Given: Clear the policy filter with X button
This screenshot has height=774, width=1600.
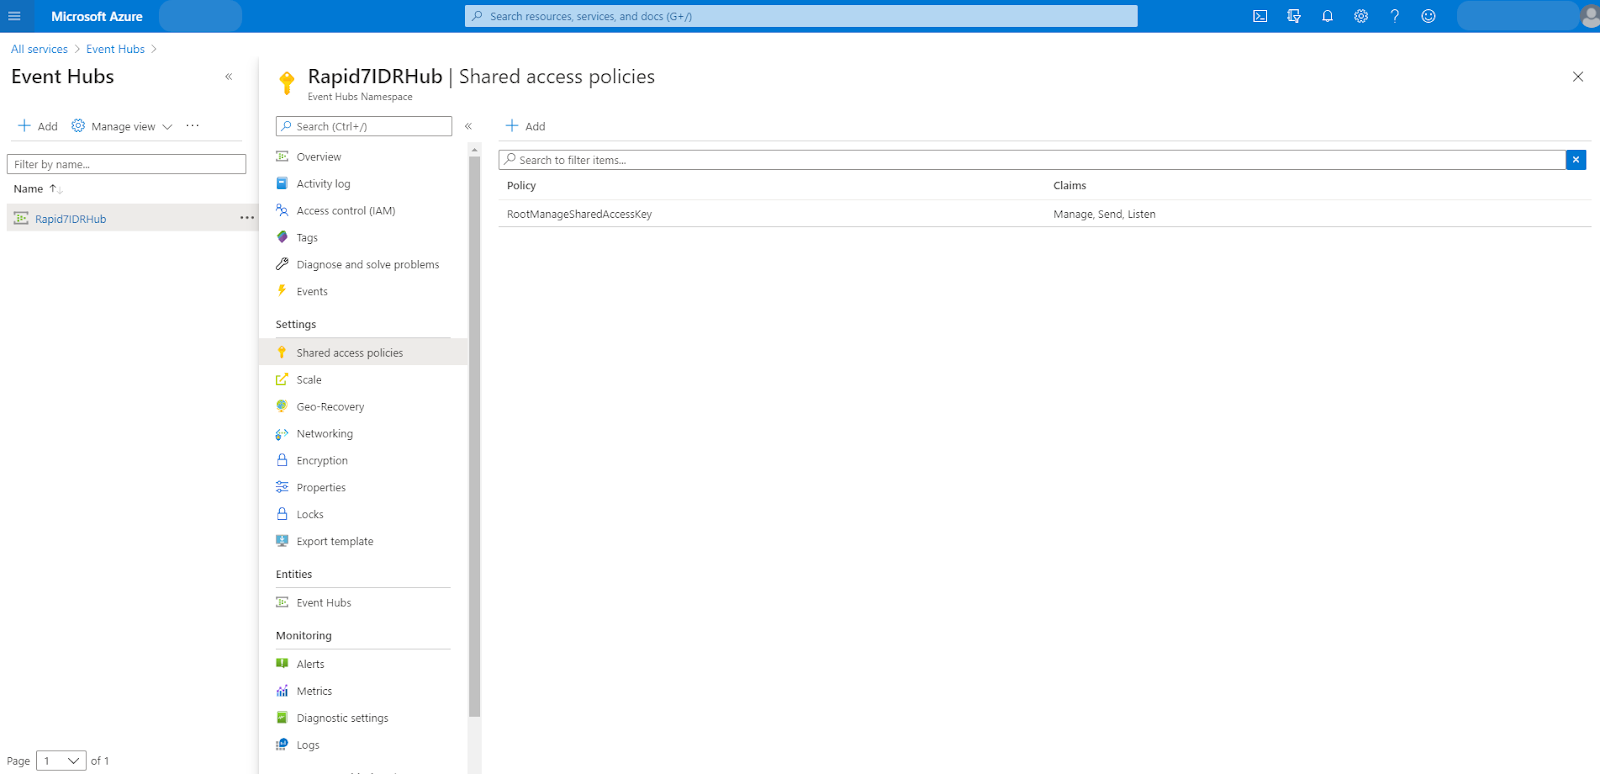Looking at the screenshot, I should [1576, 159].
